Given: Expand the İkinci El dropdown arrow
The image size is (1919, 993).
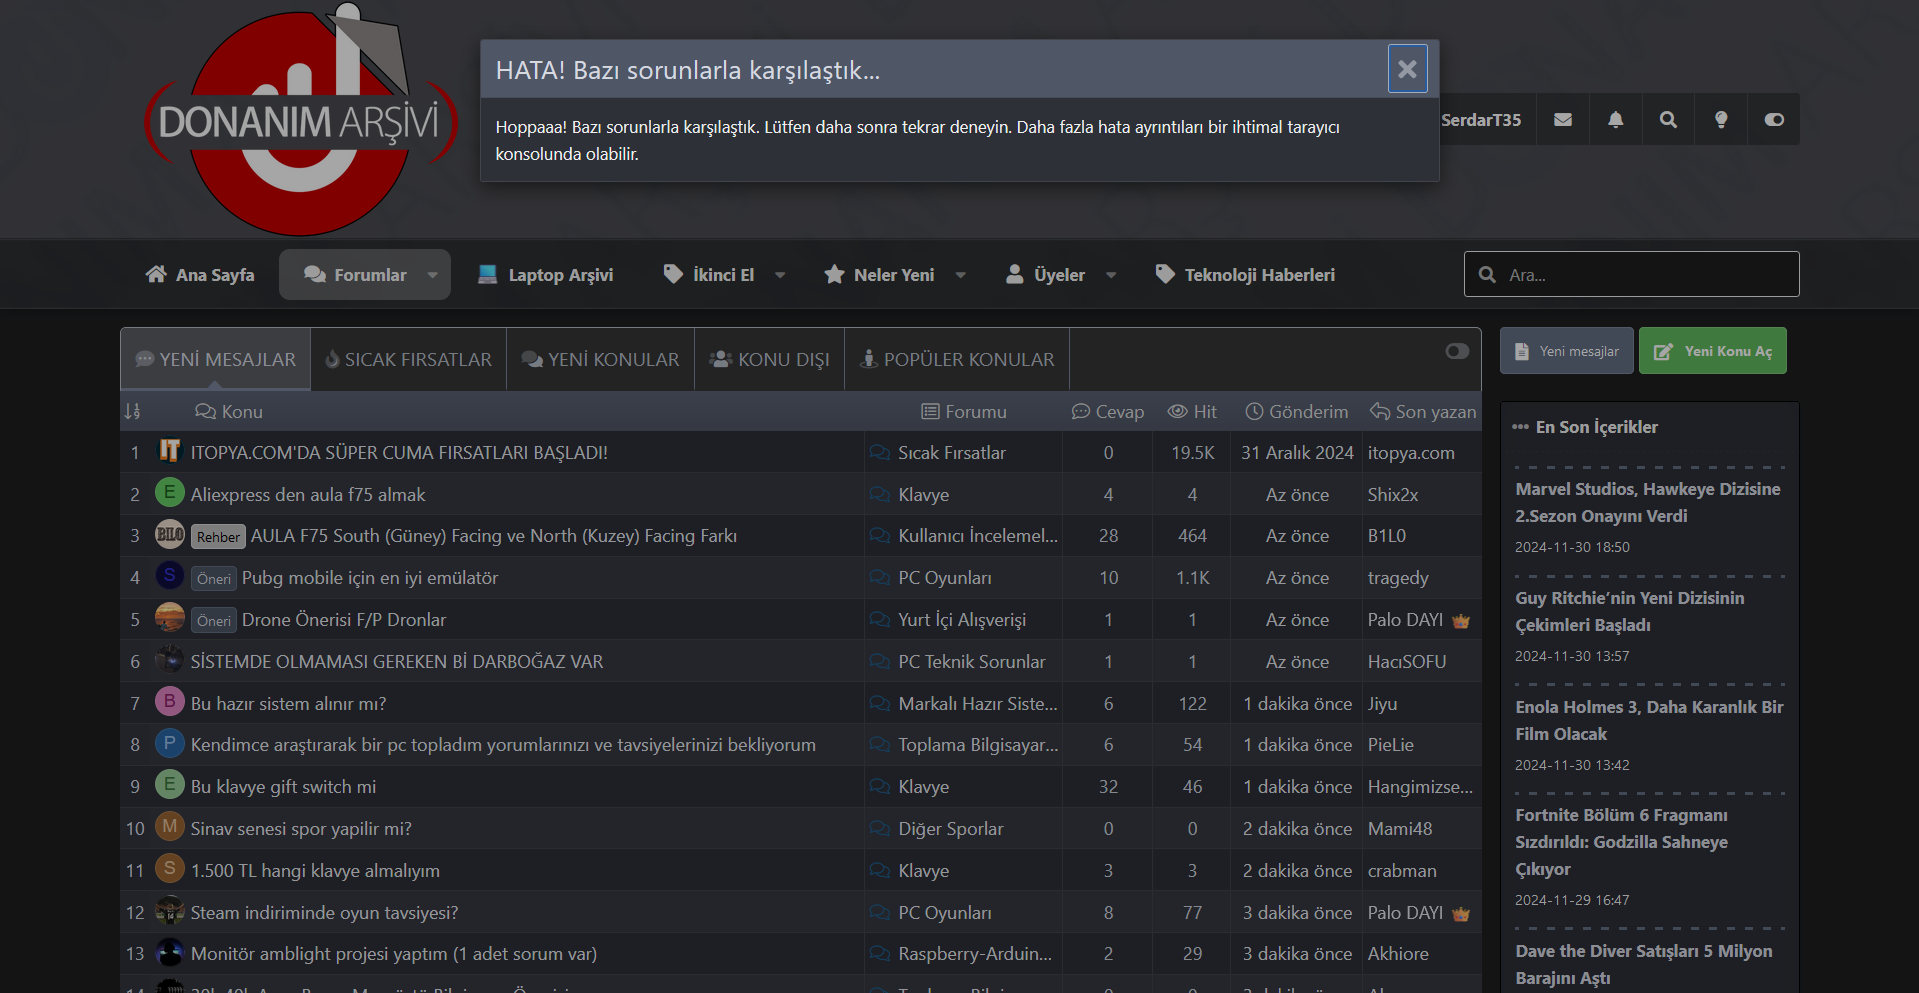Looking at the screenshot, I should pos(780,275).
